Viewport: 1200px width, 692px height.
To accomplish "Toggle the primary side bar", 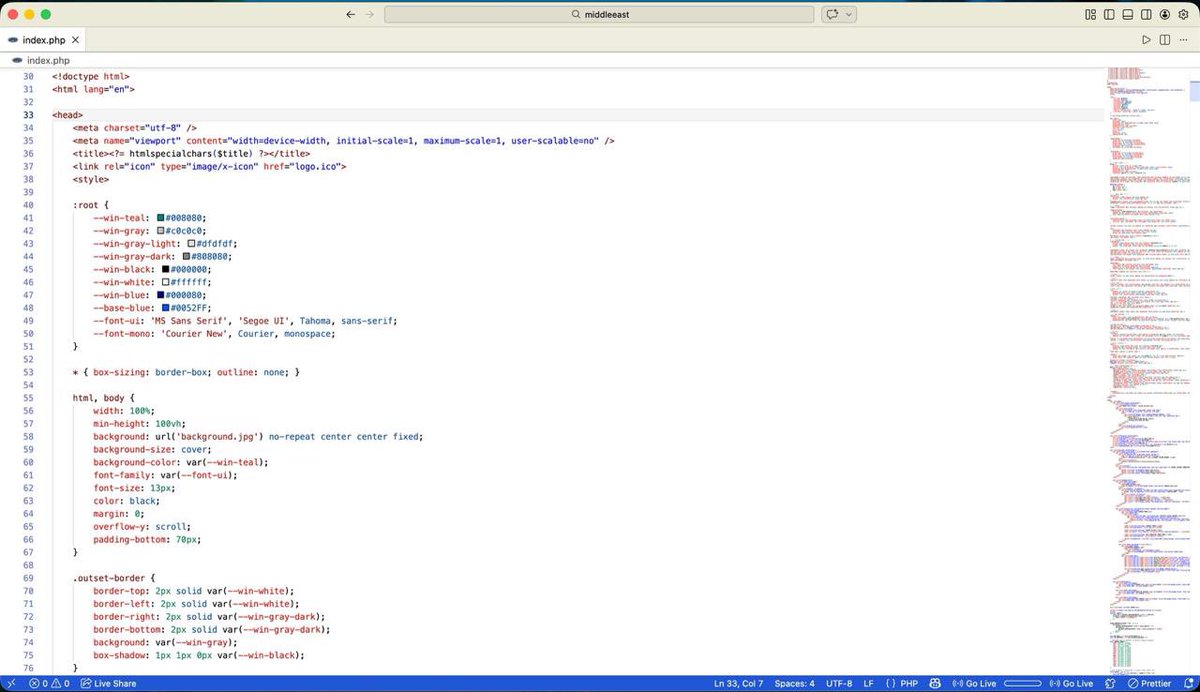I will pyautogui.click(x=1109, y=15).
